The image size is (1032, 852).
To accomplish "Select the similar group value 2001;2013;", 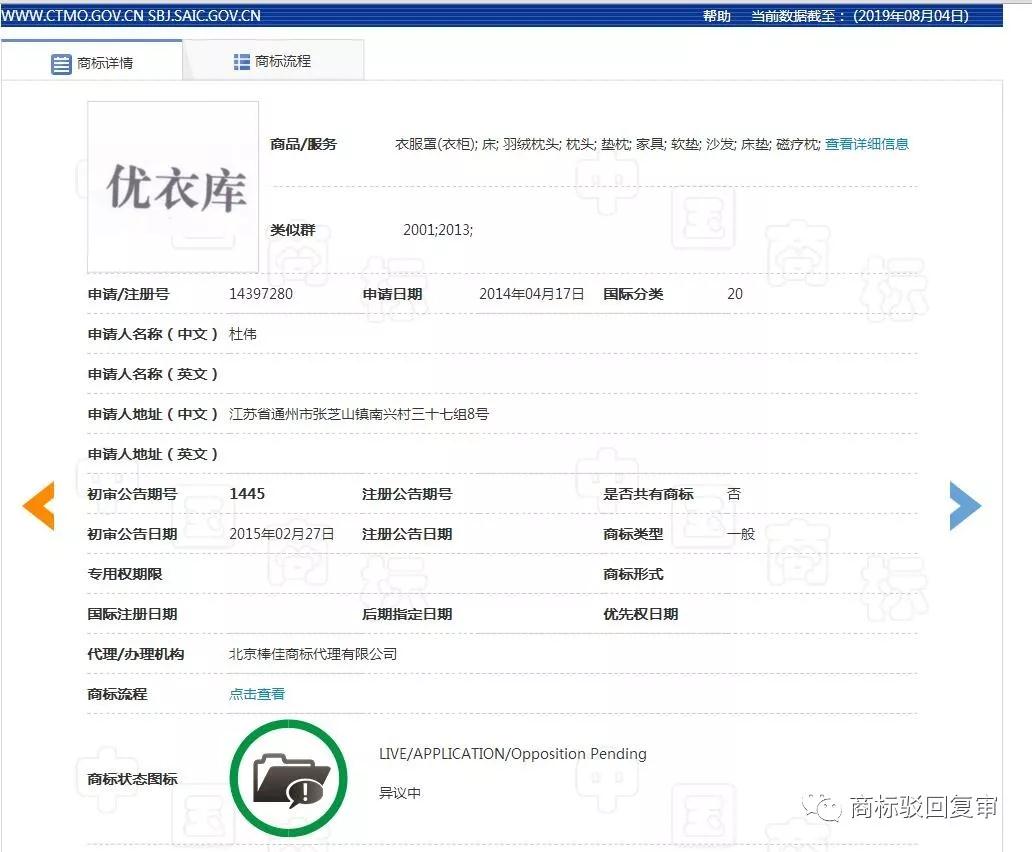I will (x=438, y=230).
